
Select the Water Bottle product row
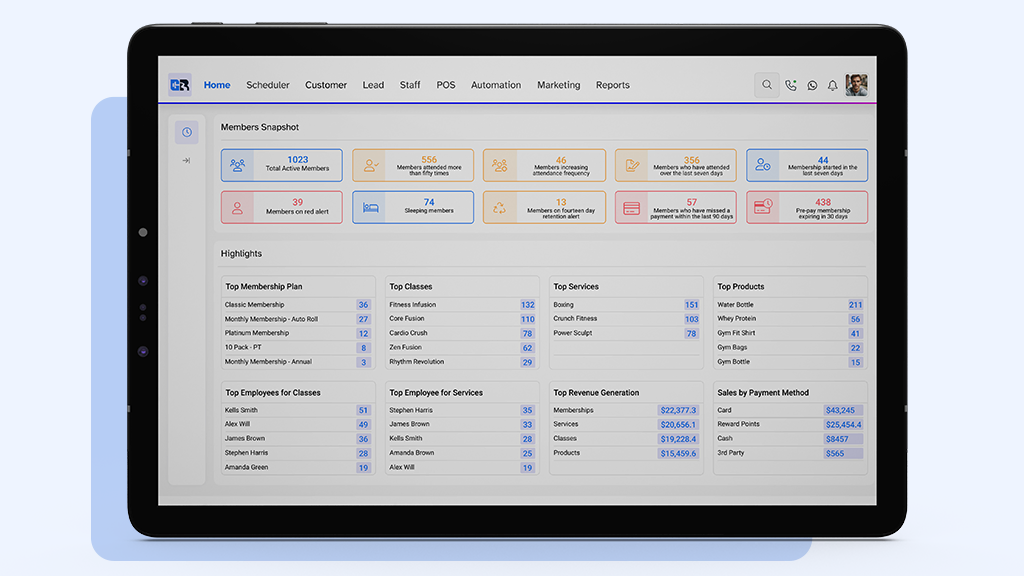[735, 305]
